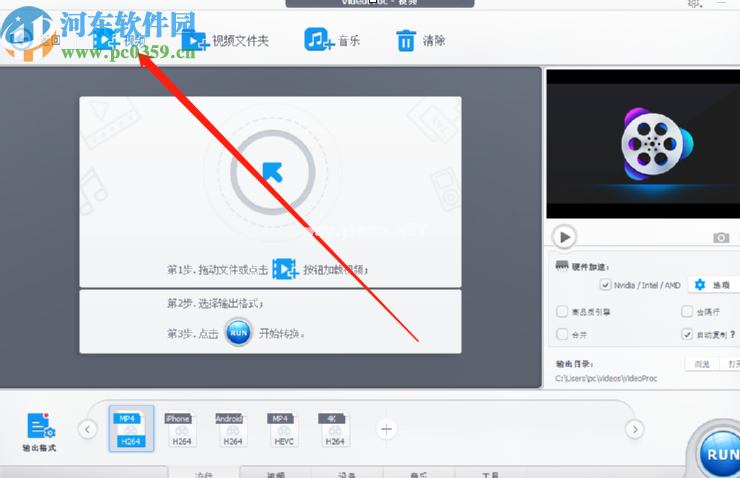Open hardware acceleration options with gear button
This screenshot has height=478, width=740.
(x=700, y=285)
